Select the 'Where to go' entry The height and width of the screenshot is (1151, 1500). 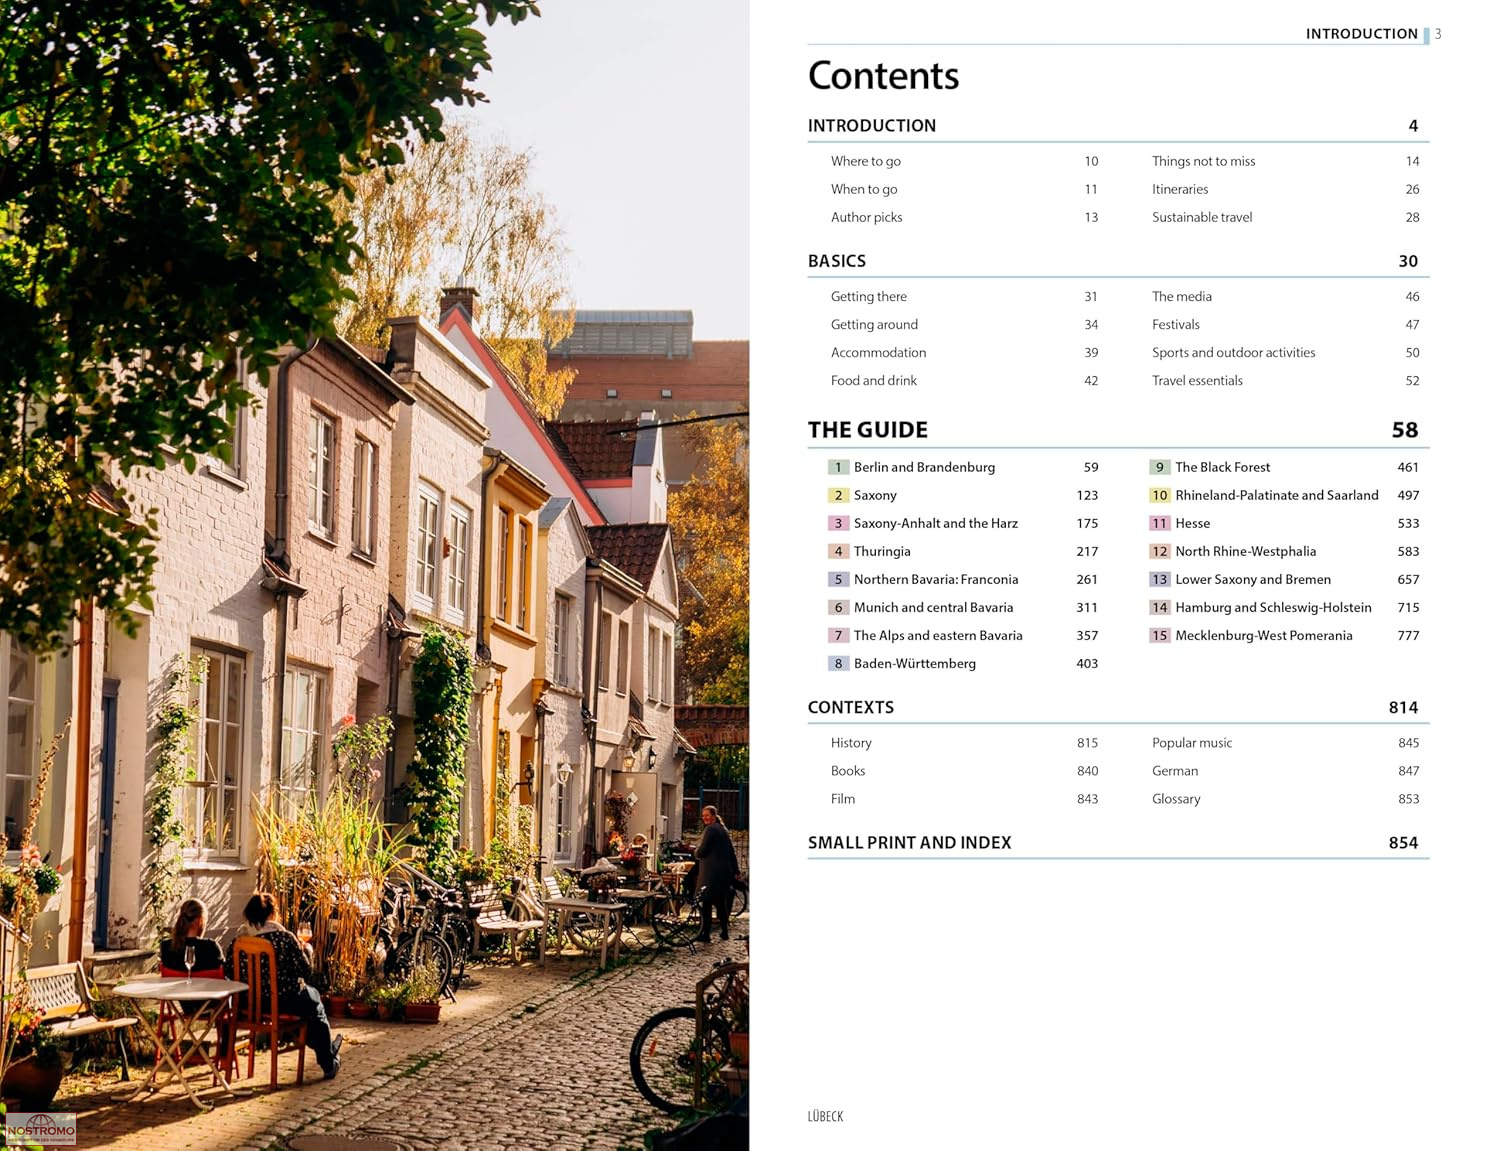tap(865, 161)
